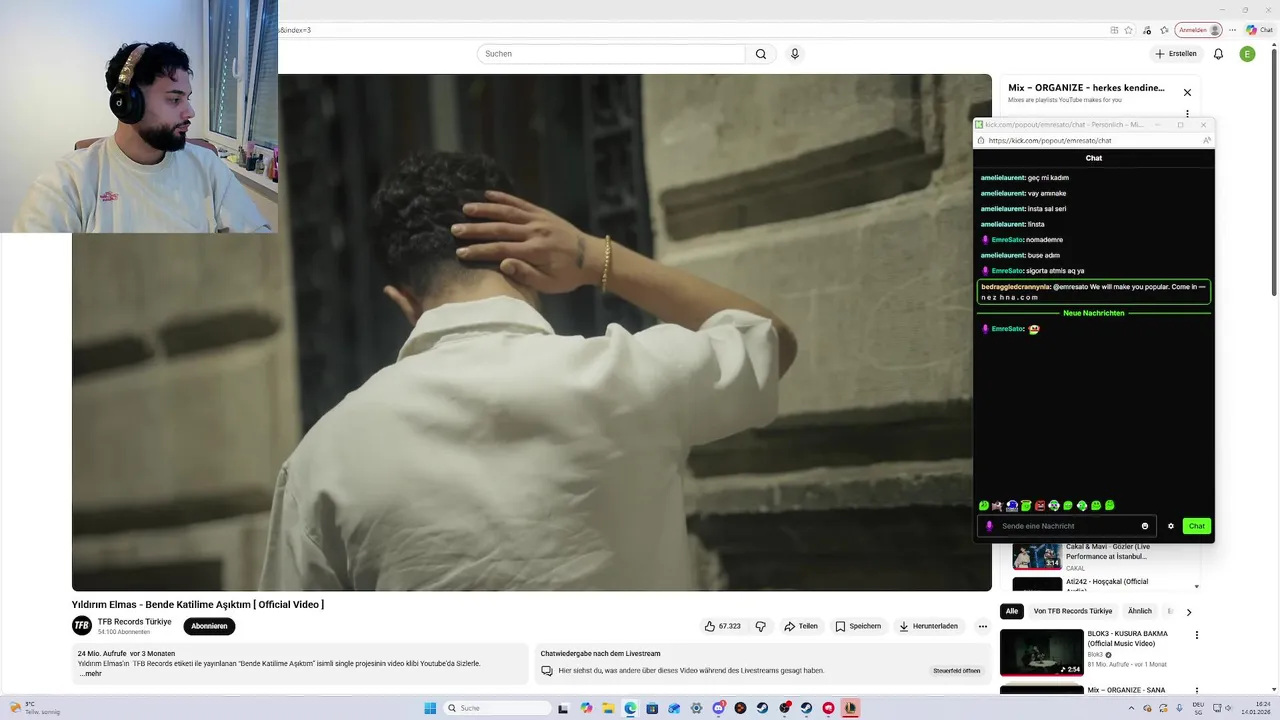Send message with green Chat button

coord(1196,526)
